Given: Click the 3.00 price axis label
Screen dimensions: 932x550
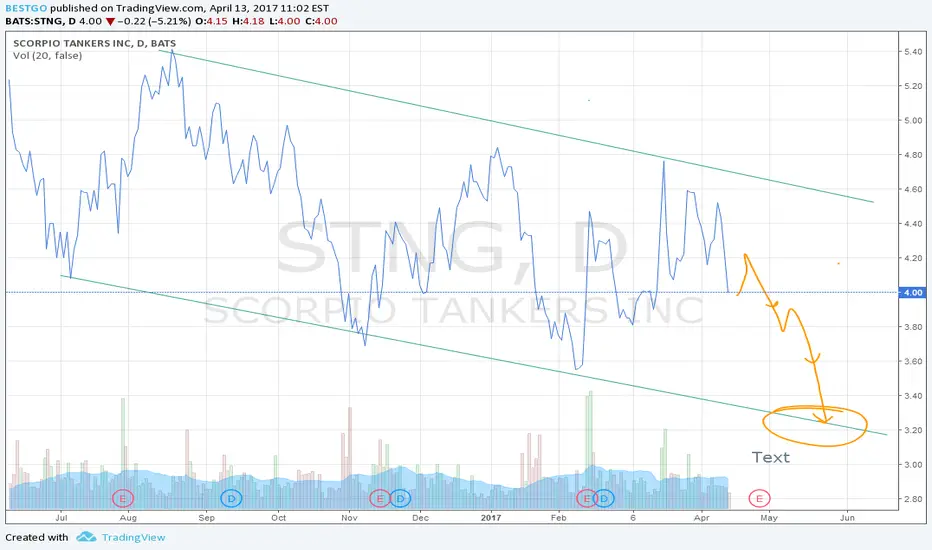Looking at the screenshot, I should click(914, 465).
